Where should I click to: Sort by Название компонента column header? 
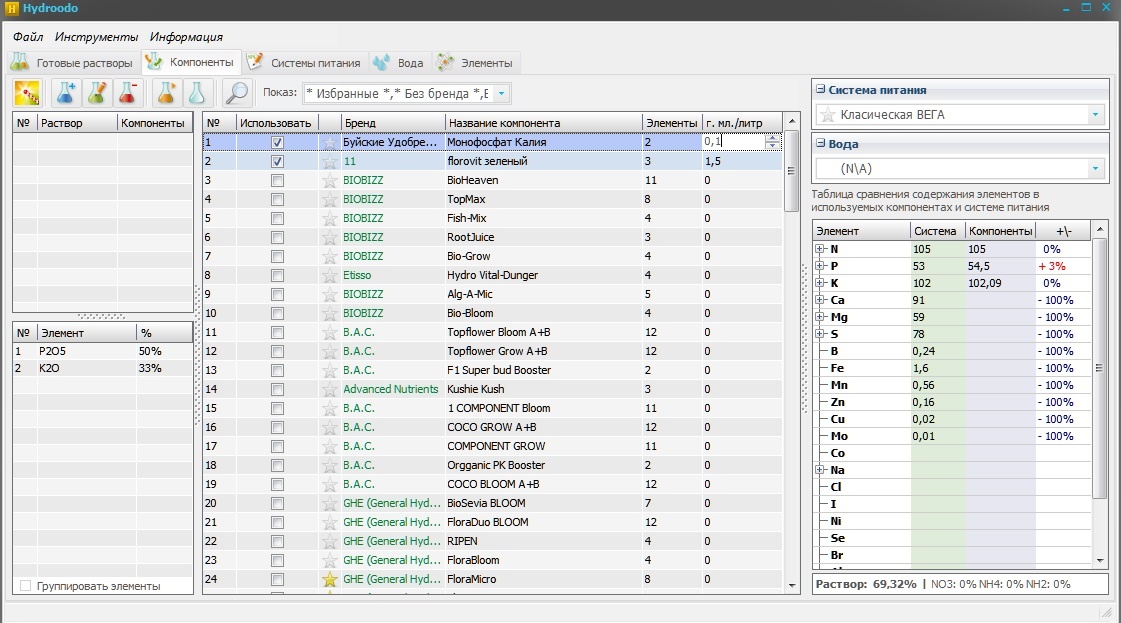point(543,123)
